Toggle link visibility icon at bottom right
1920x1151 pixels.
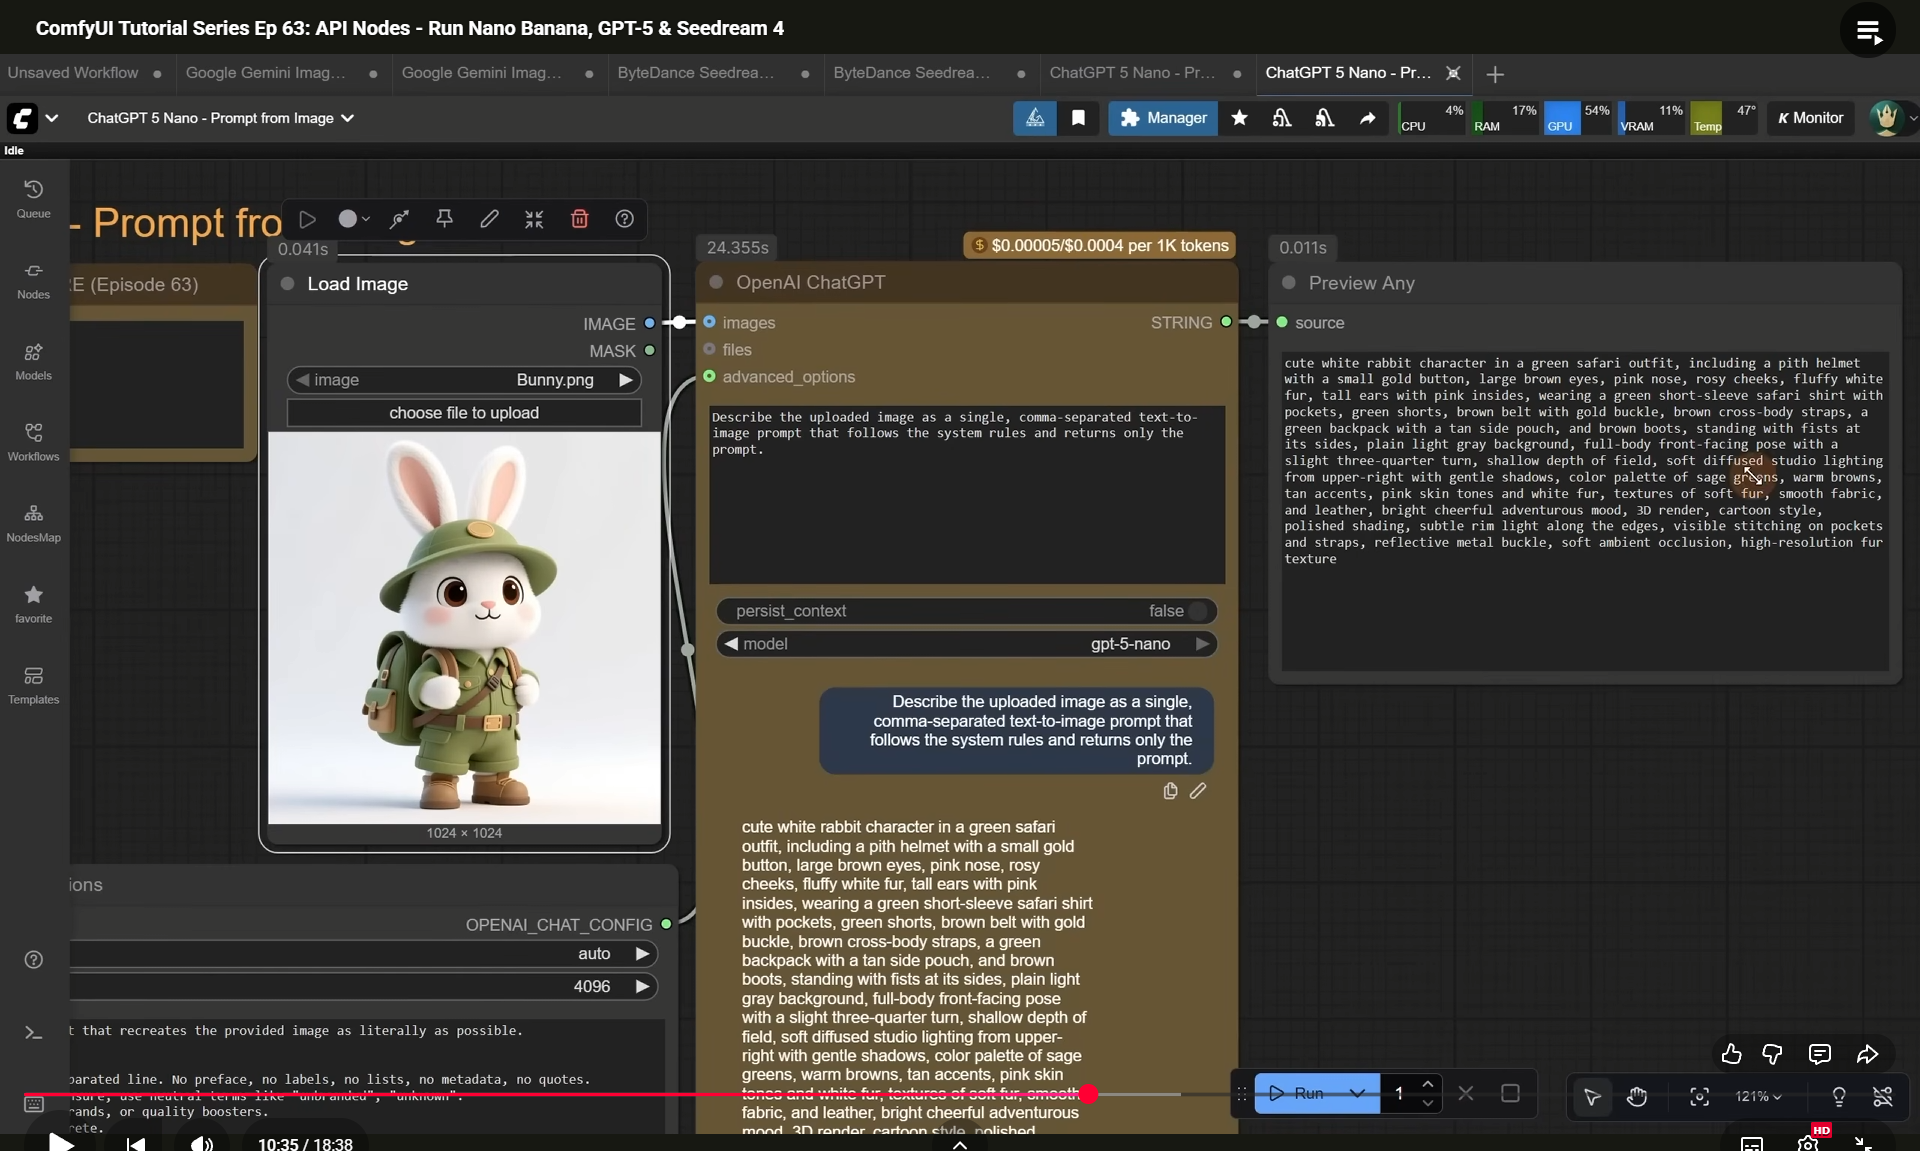click(x=1882, y=1096)
